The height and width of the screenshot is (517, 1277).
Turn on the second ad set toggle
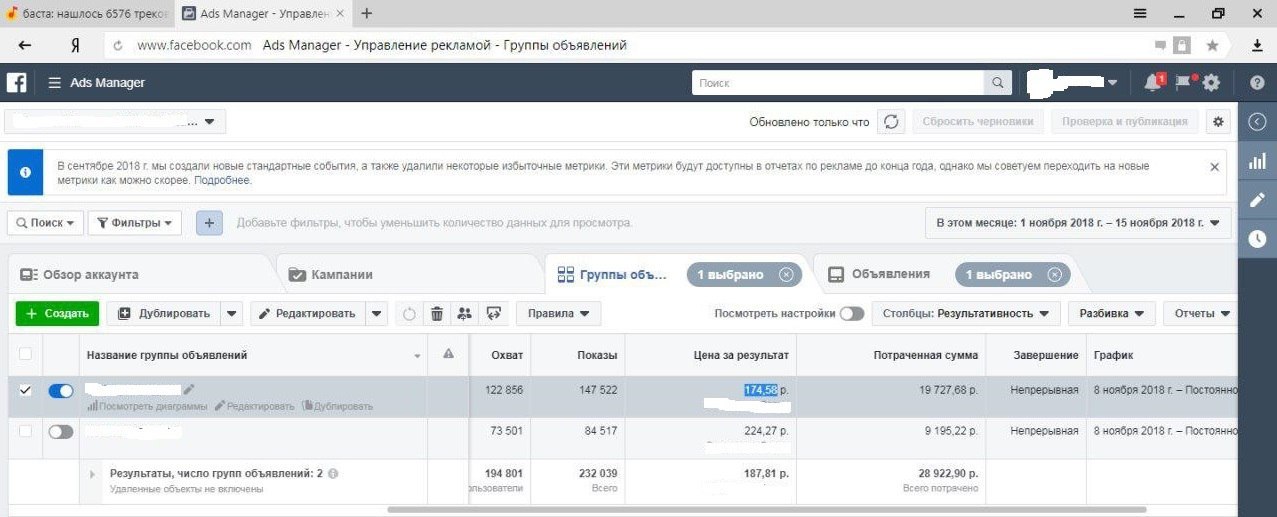click(x=61, y=432)
